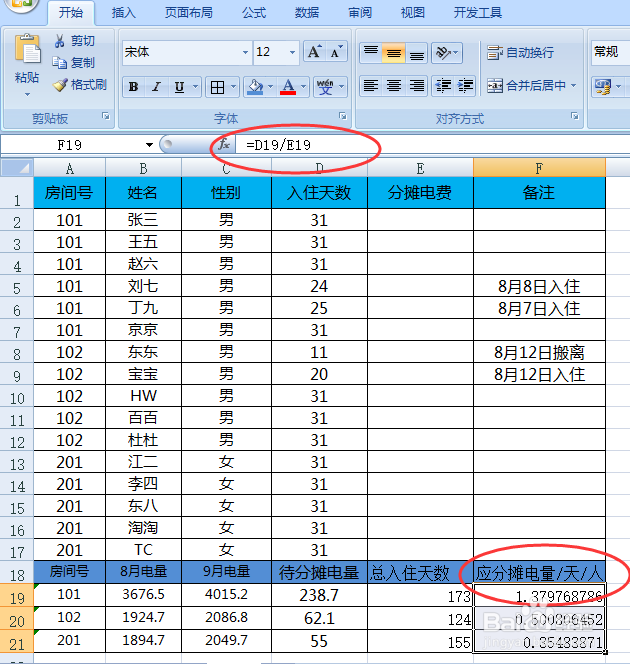Decrease font size with small A button

(337, 52)
